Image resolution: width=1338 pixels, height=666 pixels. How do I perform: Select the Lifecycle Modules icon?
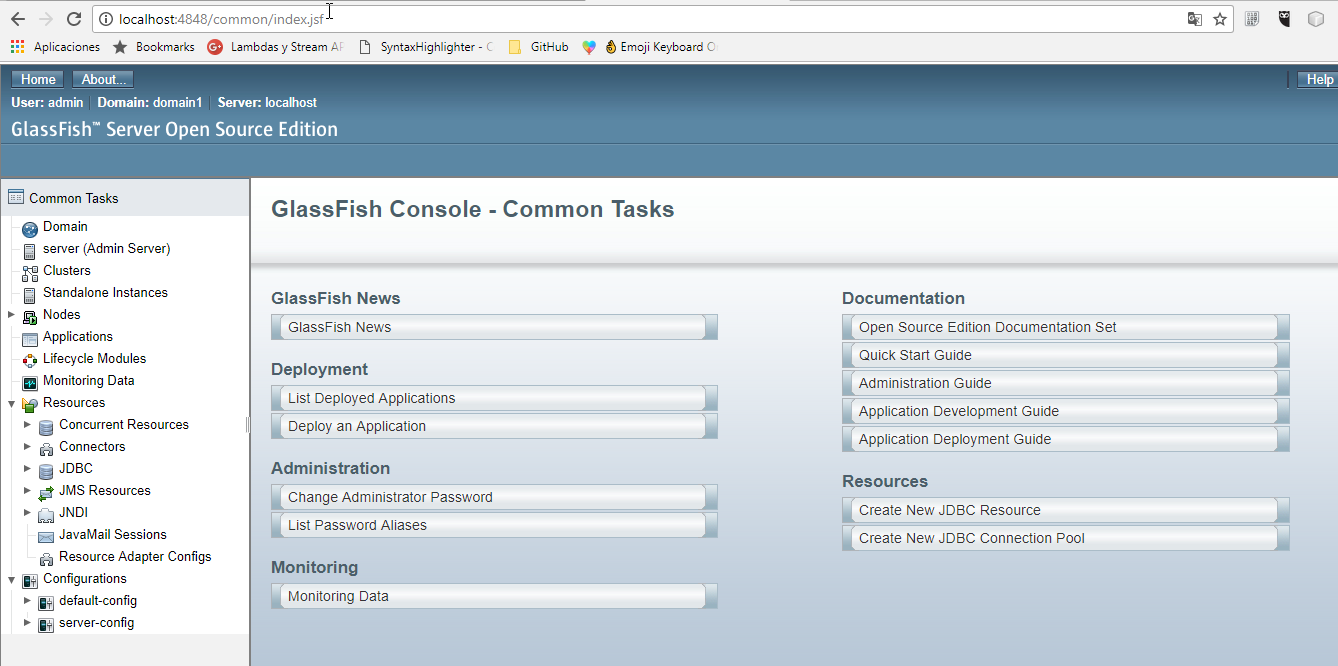click(29, 358)
